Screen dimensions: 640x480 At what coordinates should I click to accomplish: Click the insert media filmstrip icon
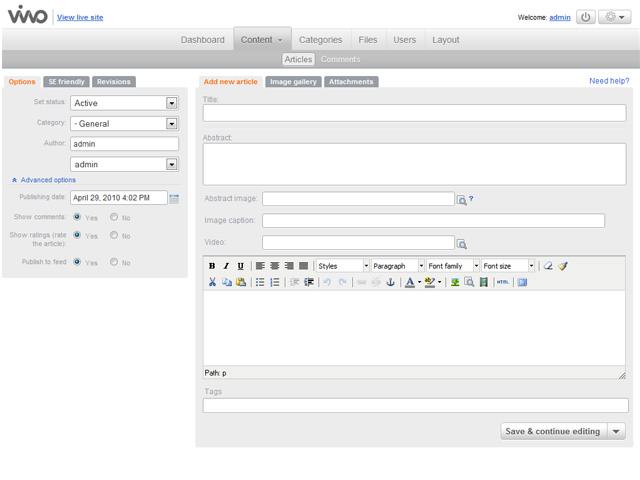[x=484, y=282]
